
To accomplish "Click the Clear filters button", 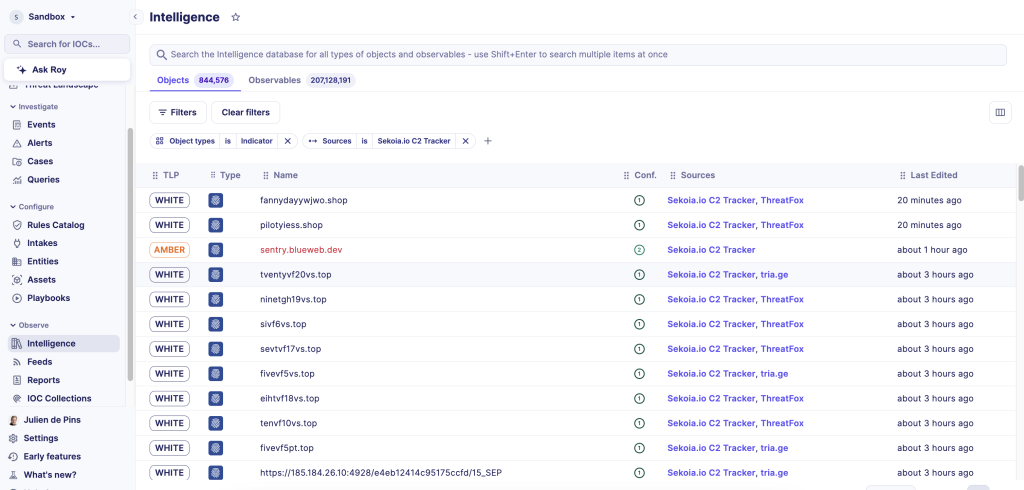I will [x=246, y=112].
